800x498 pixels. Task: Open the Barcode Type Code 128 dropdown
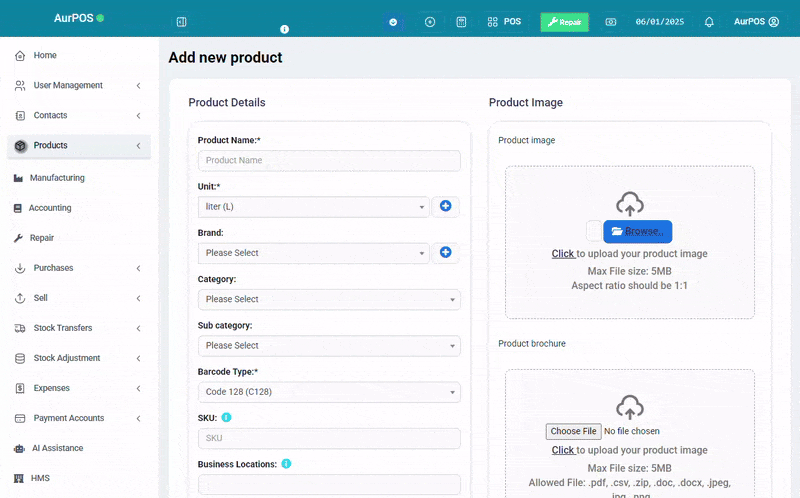[x=329, y=392]
